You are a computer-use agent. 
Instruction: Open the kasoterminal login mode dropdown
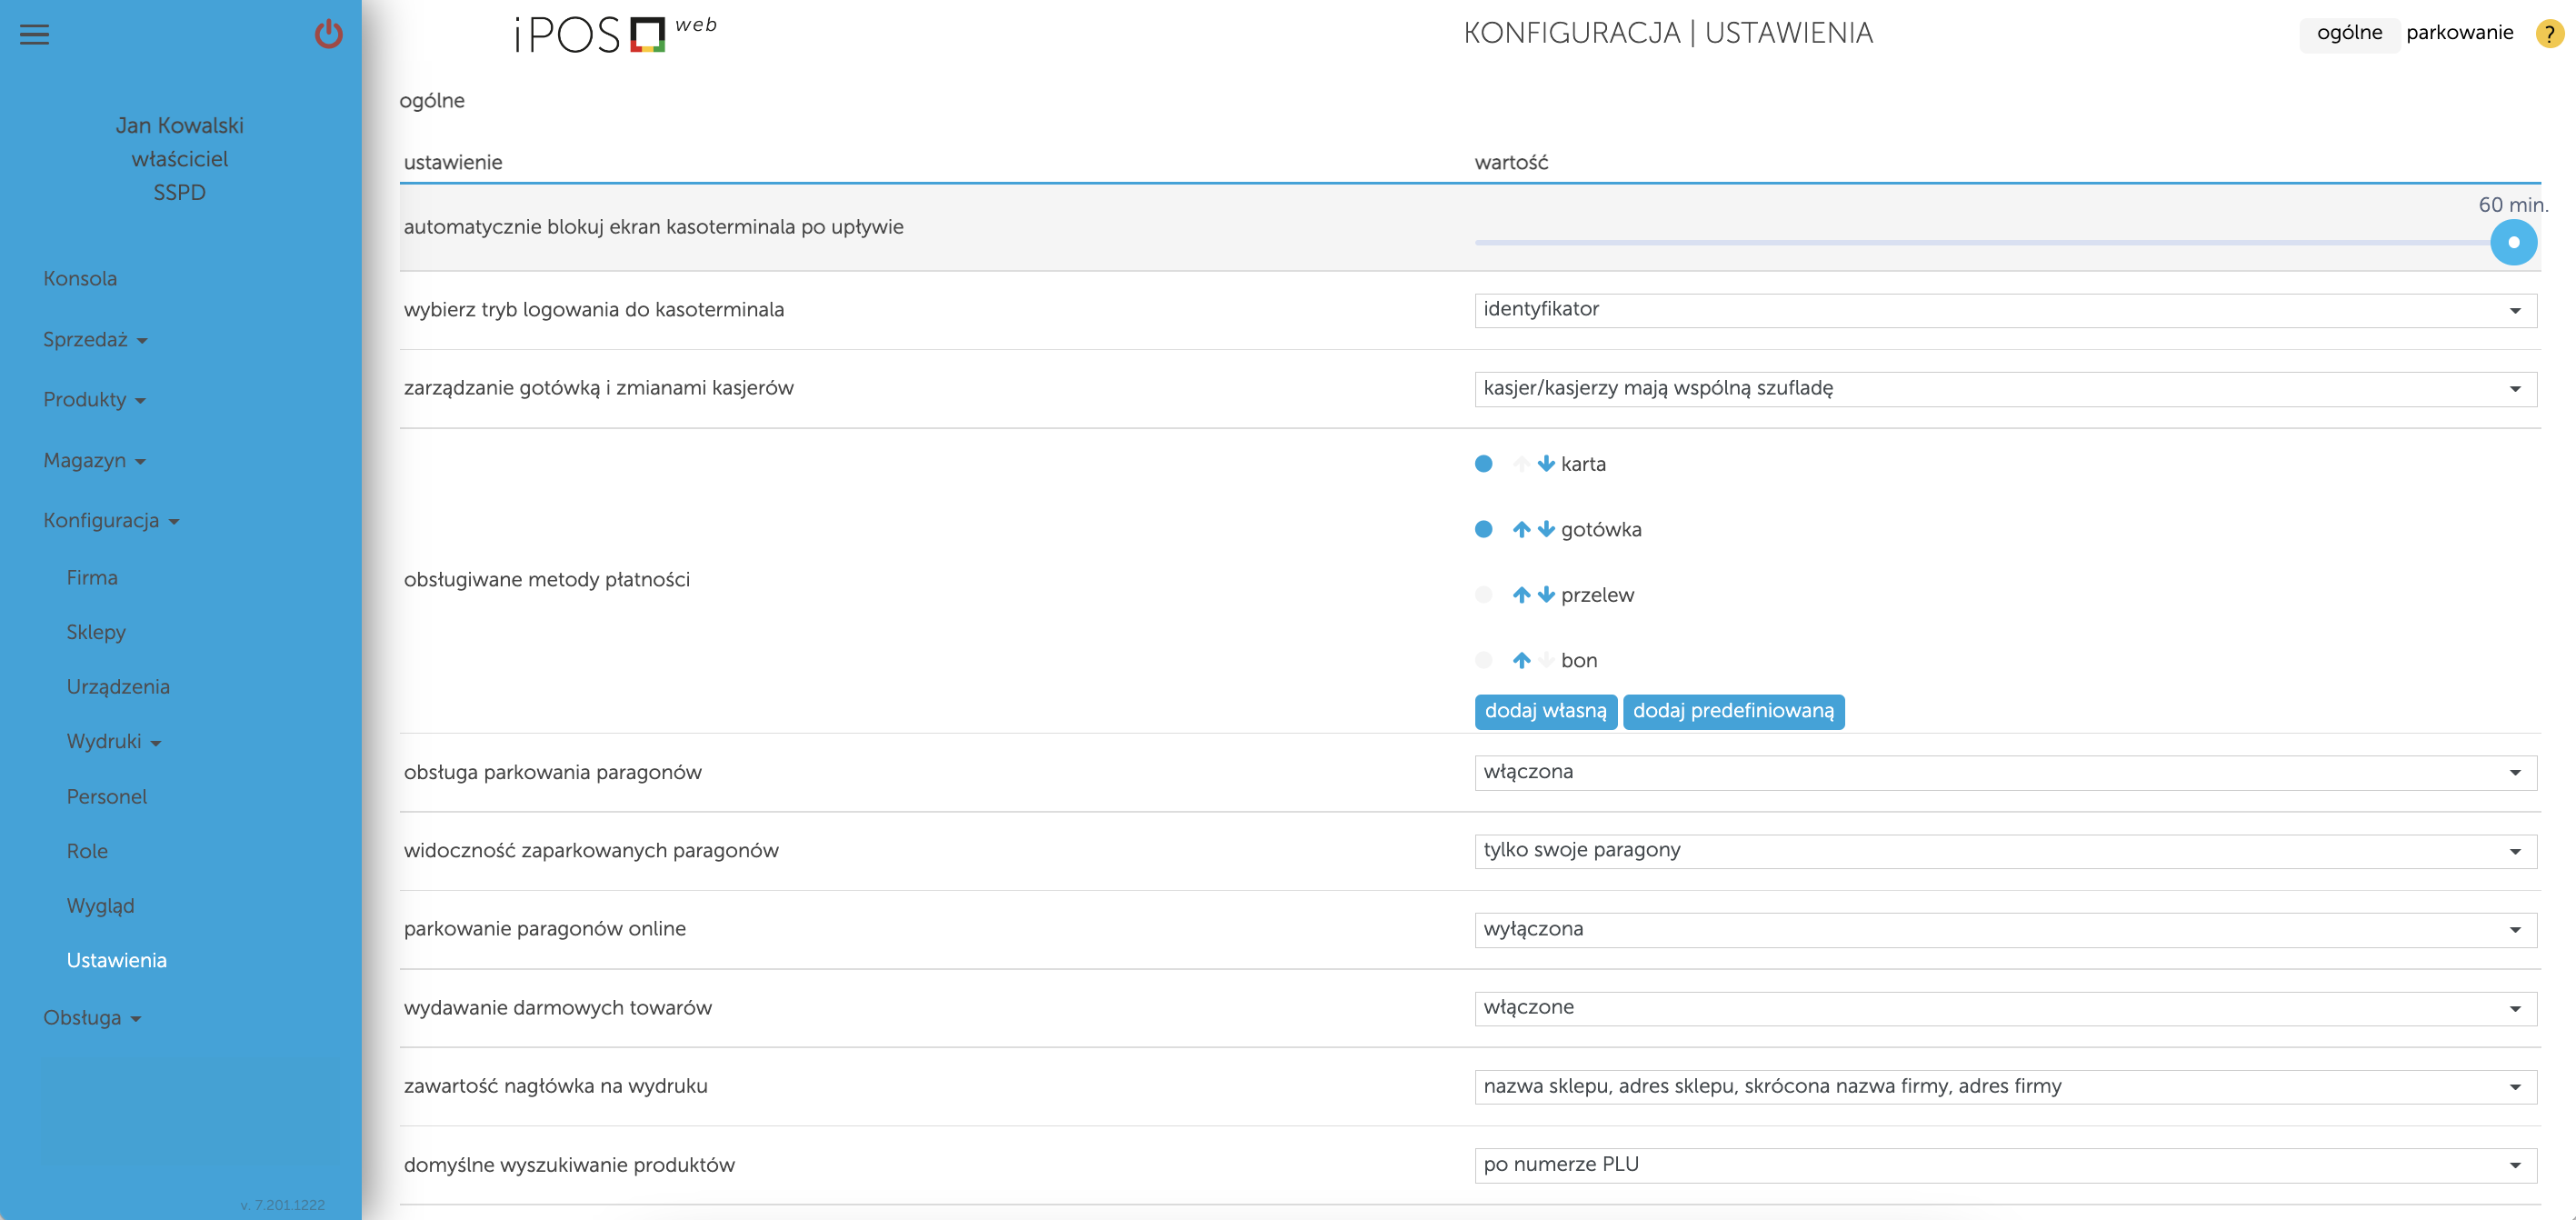[2004, 310]
